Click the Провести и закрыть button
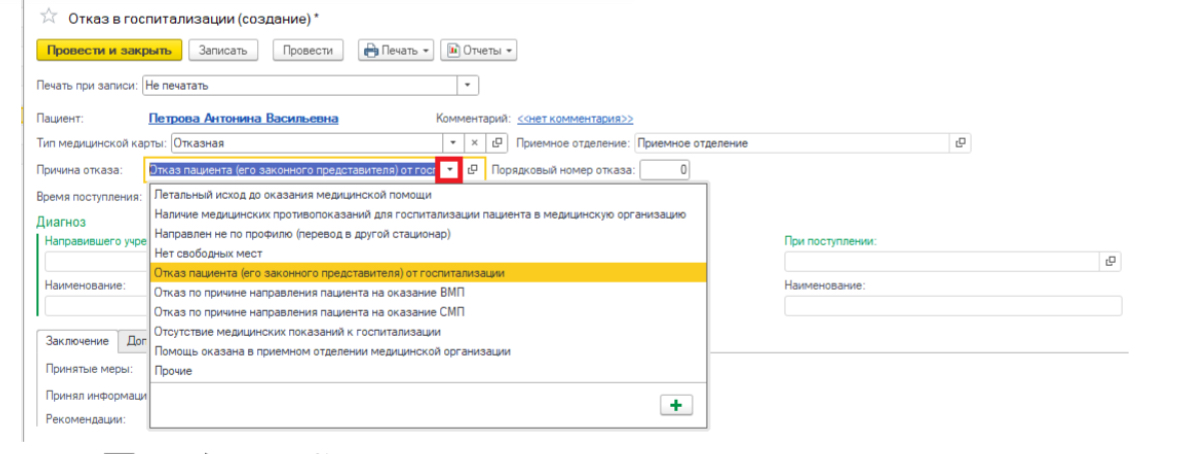This screenshot has width=1179, height=454. coord(109,50)
